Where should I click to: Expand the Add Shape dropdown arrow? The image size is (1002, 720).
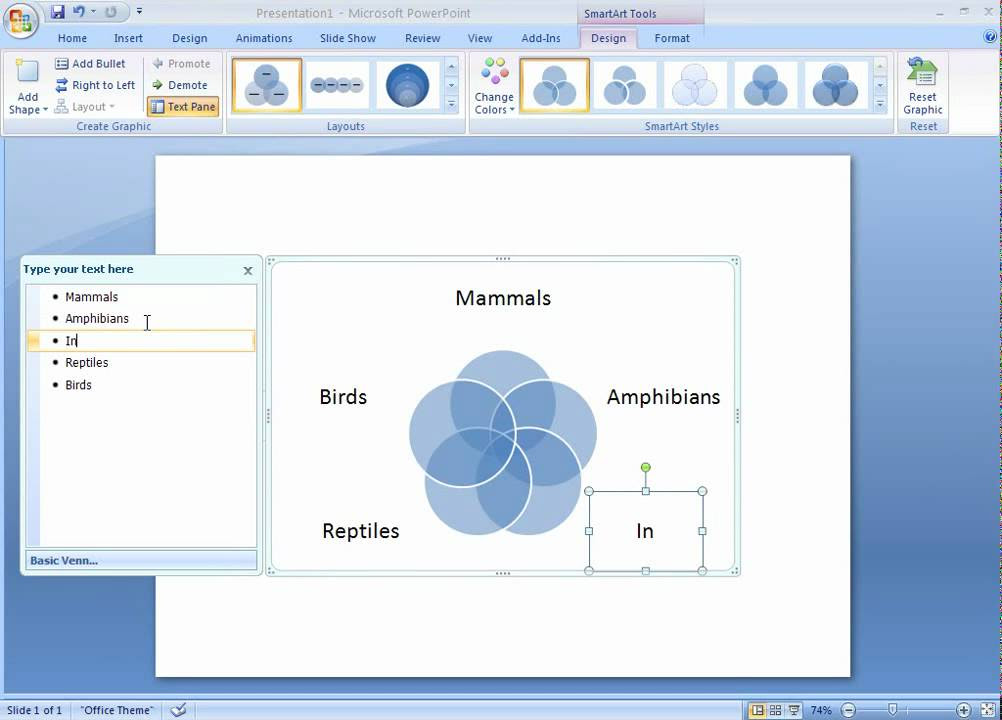45,110
